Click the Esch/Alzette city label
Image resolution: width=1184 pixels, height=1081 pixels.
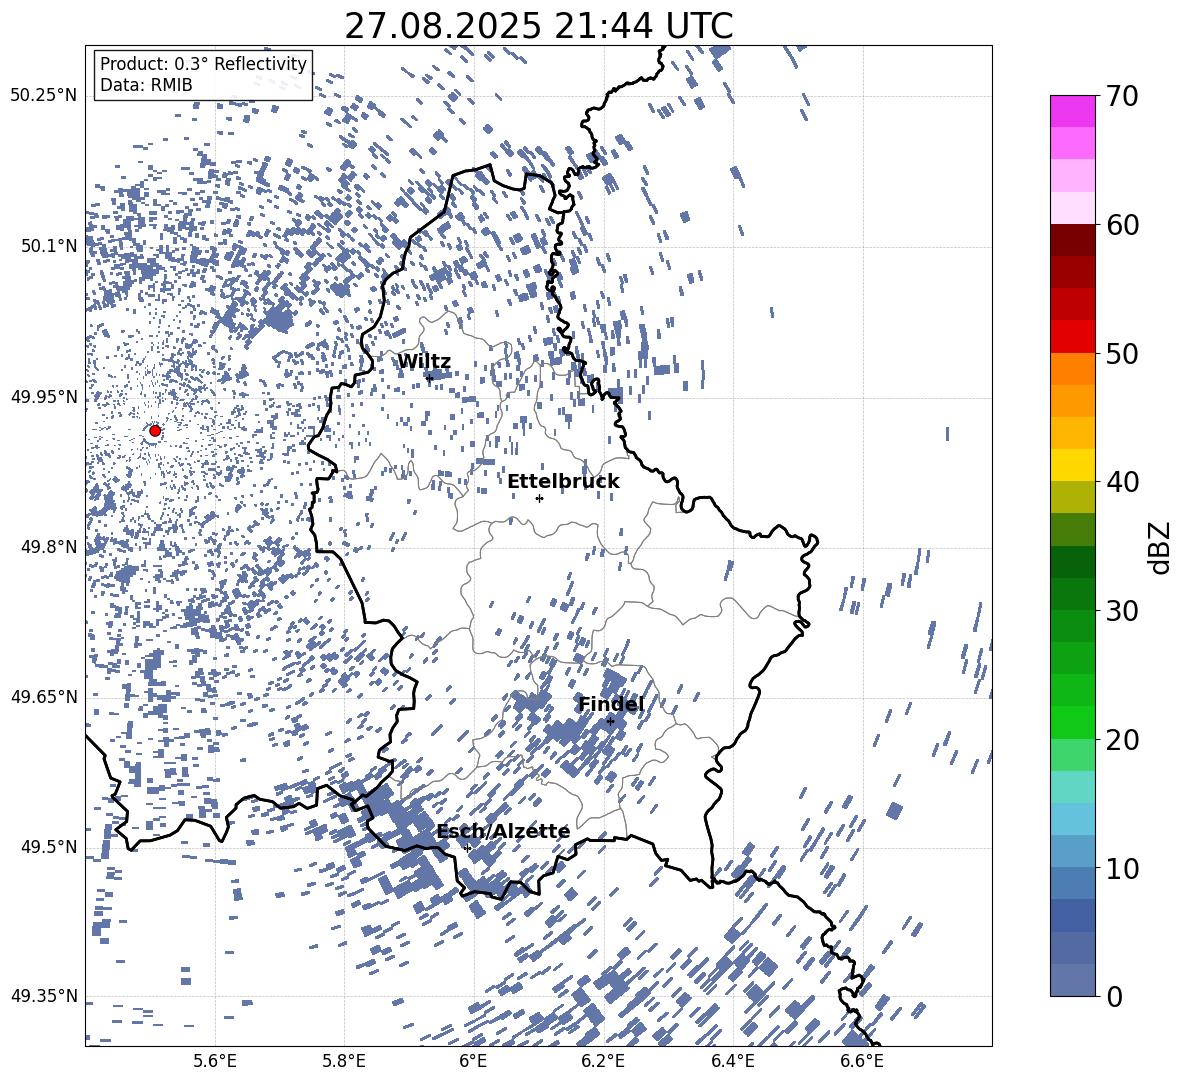[x=503, y=831]
